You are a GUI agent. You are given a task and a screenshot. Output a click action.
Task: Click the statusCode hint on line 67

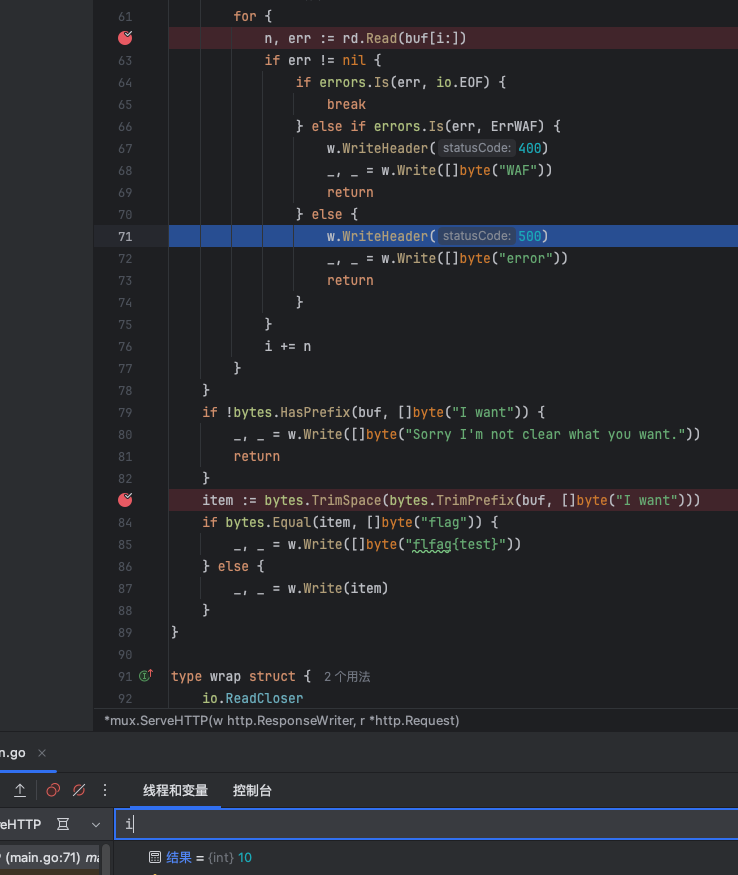coord(476,148)
